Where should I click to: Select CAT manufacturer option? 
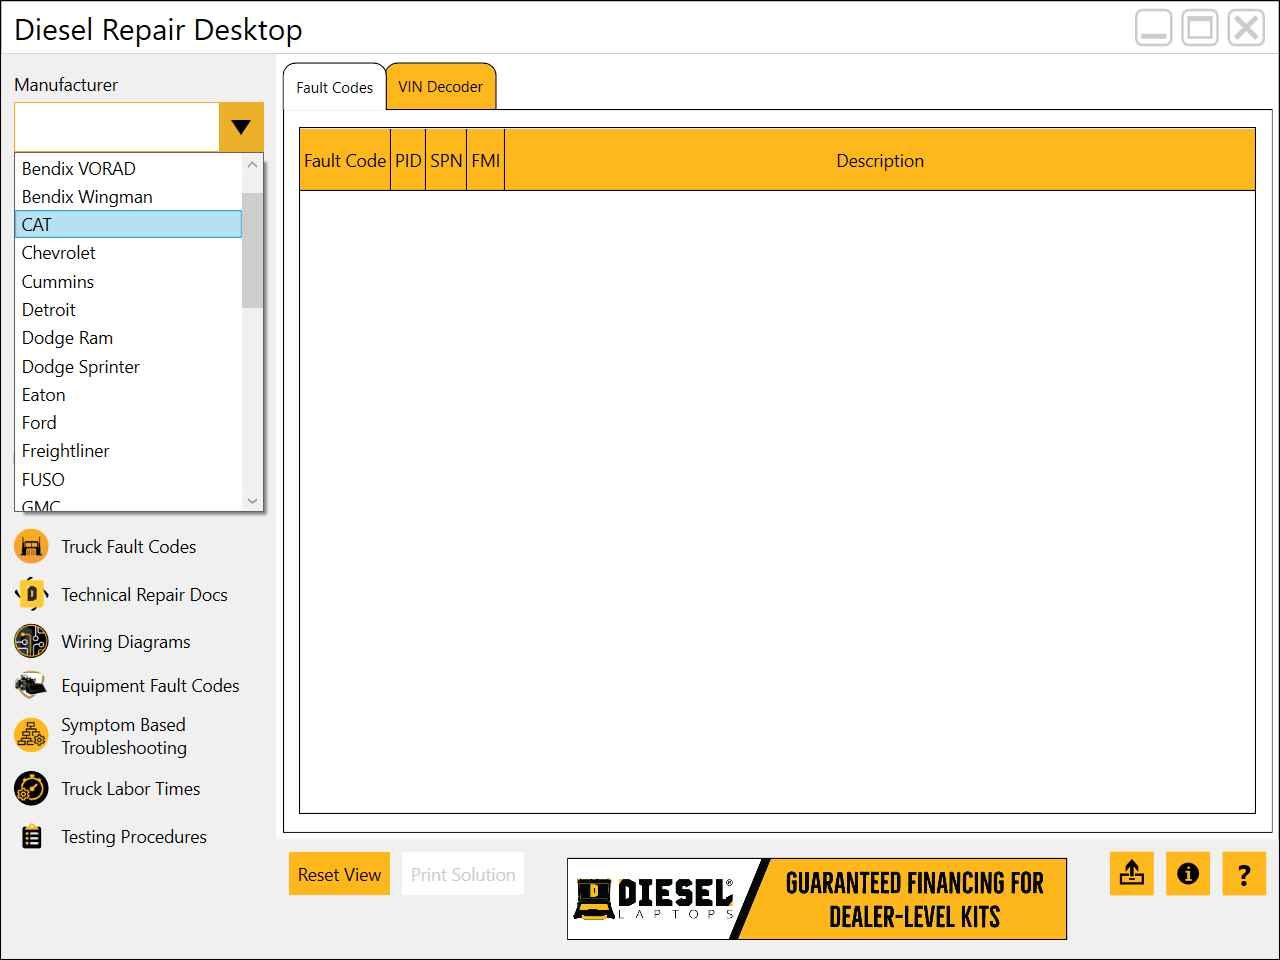pyautogui.click(x=128, y=224)
